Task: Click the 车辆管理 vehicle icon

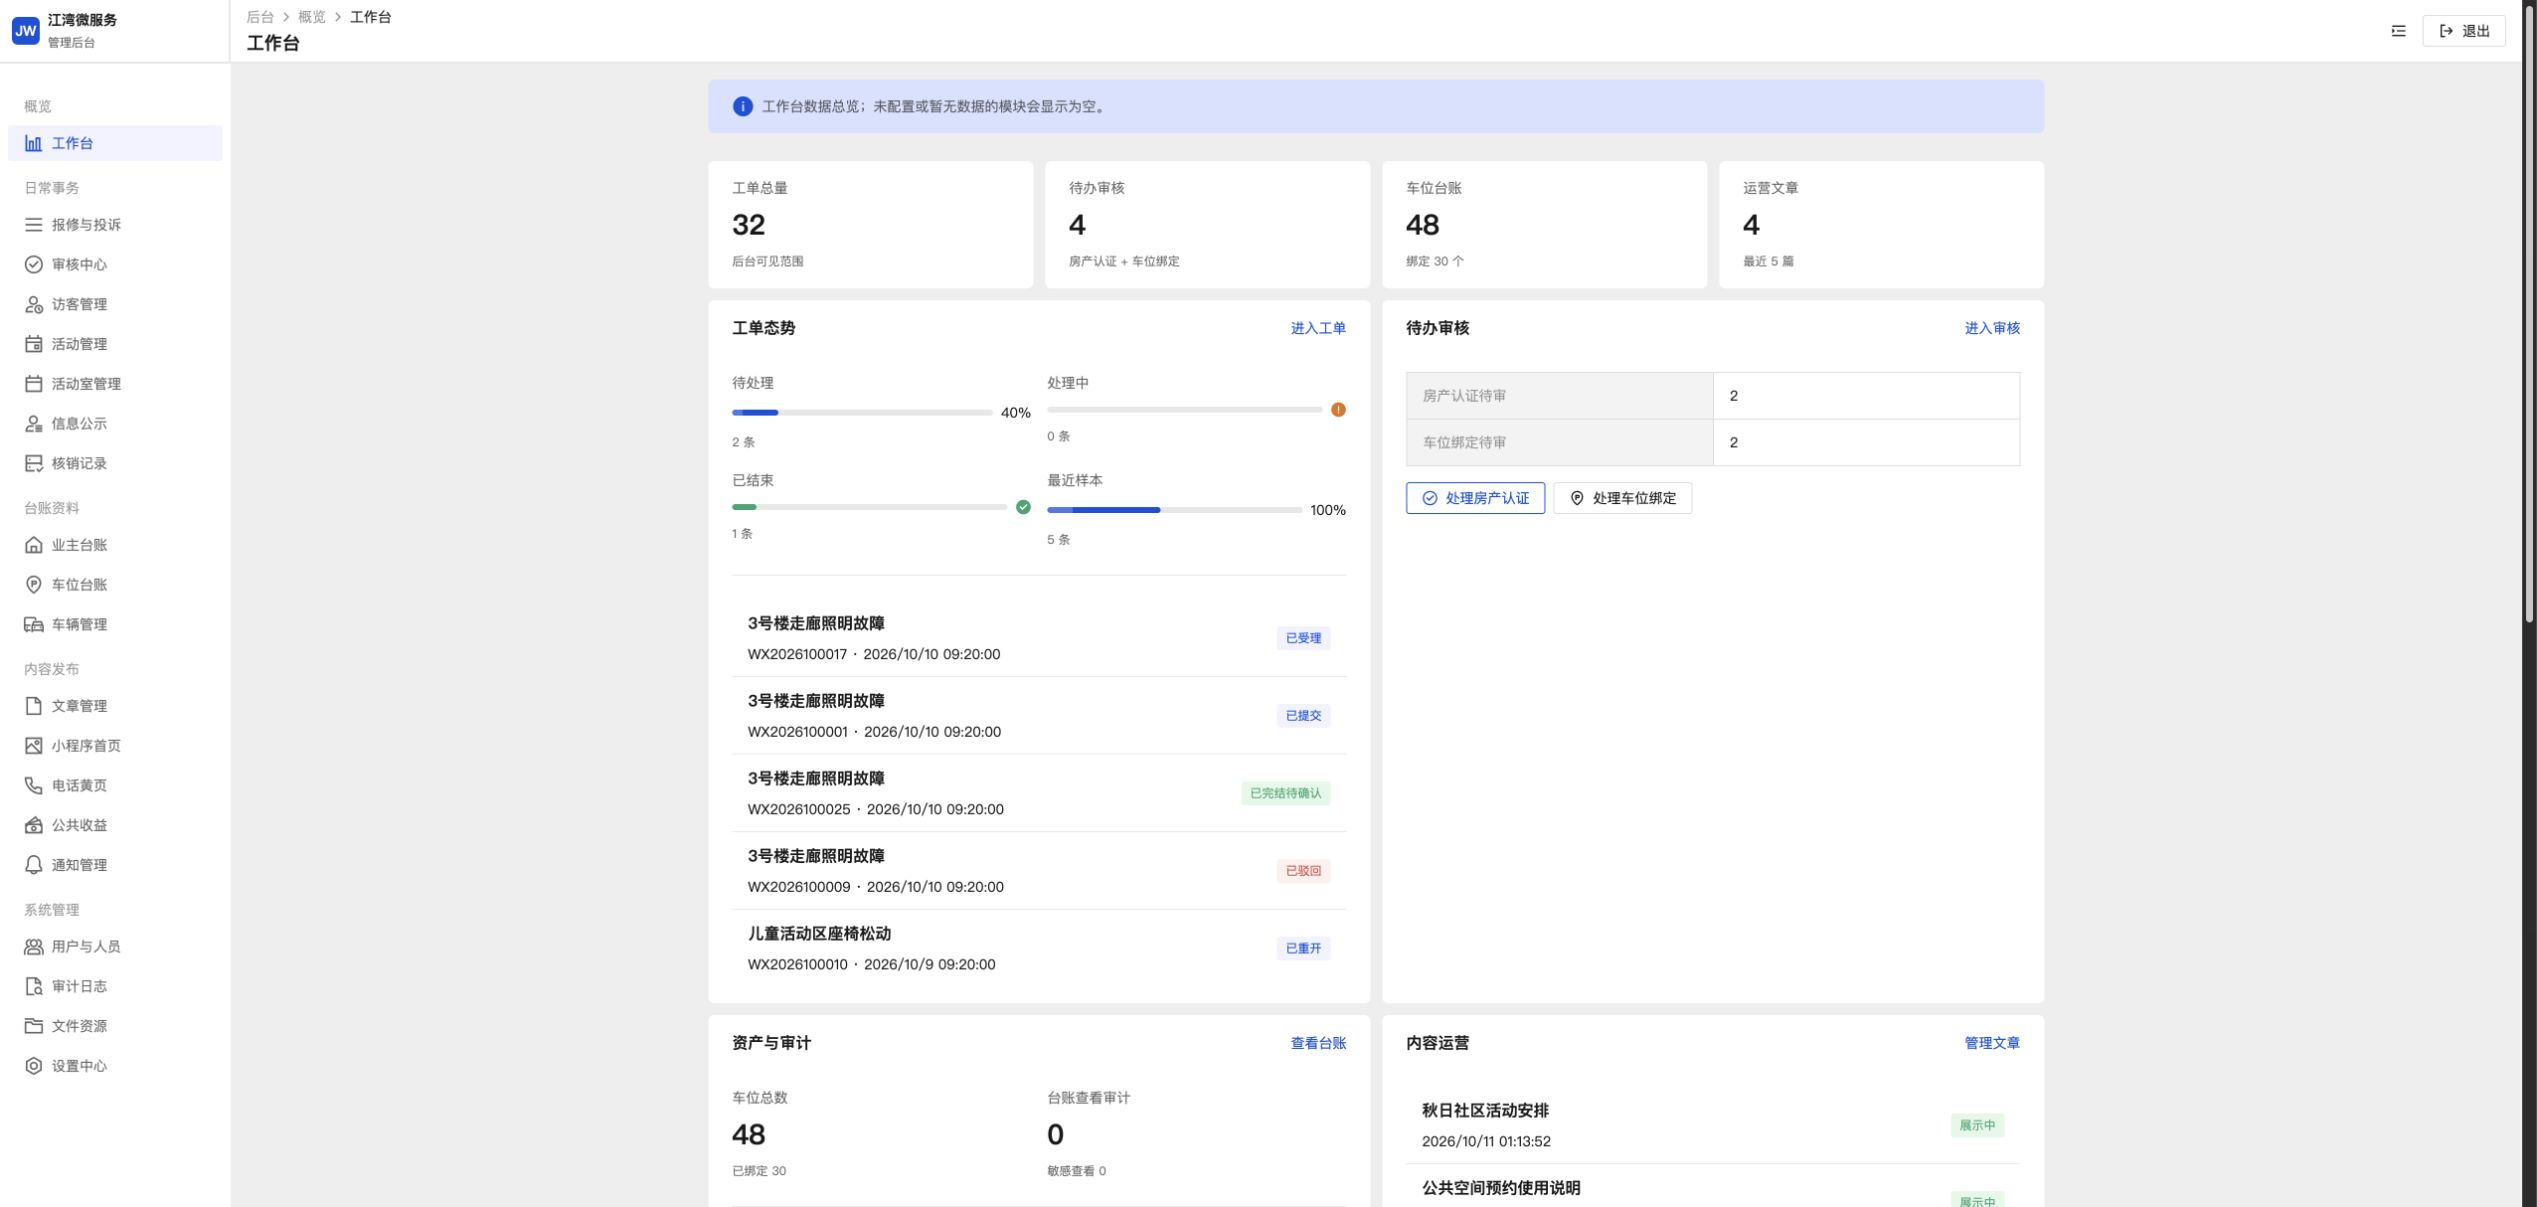Action: [33, 624]
